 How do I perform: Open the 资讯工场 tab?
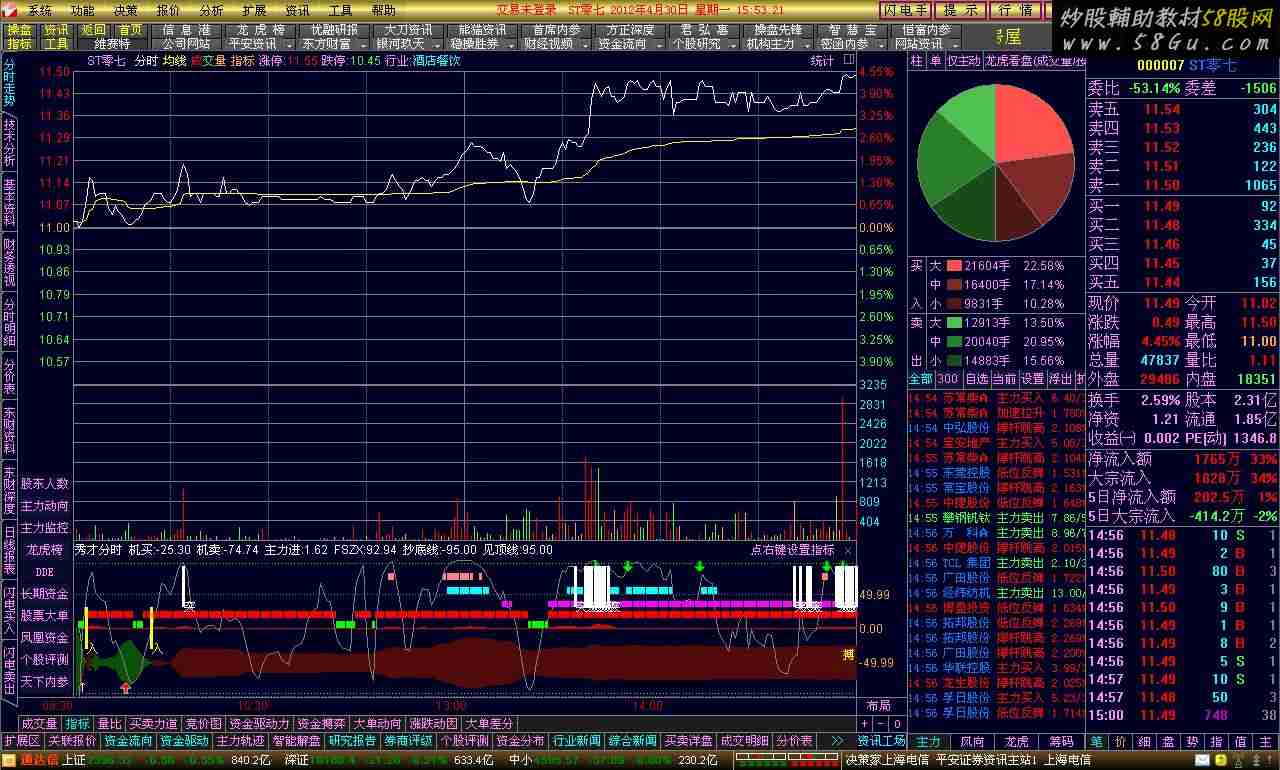click(881, 741)
